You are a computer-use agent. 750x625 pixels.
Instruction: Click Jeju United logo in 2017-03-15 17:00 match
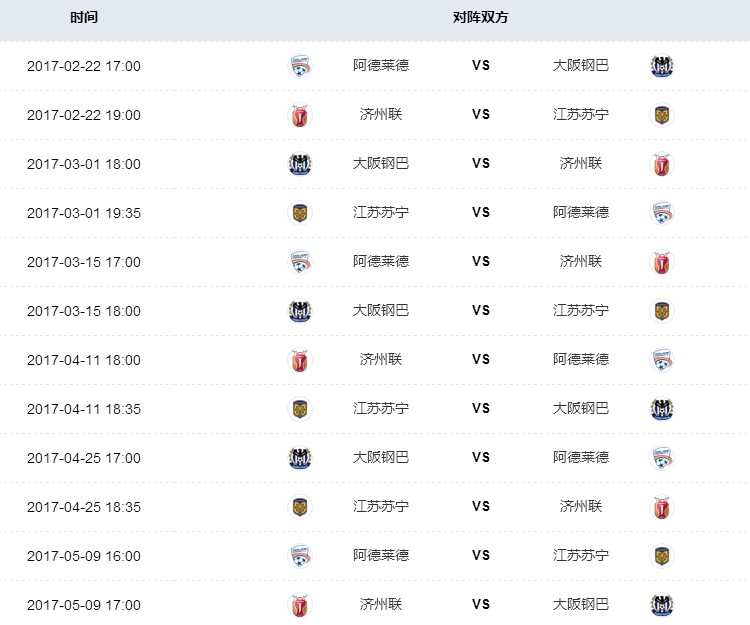pos(661,262)
